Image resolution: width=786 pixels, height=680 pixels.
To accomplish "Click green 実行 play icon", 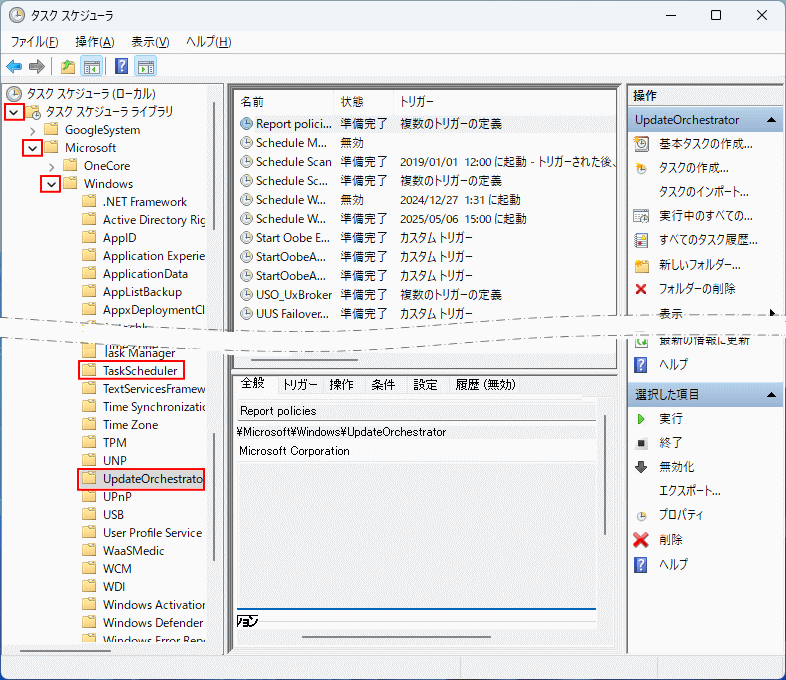I will (641, 419).
